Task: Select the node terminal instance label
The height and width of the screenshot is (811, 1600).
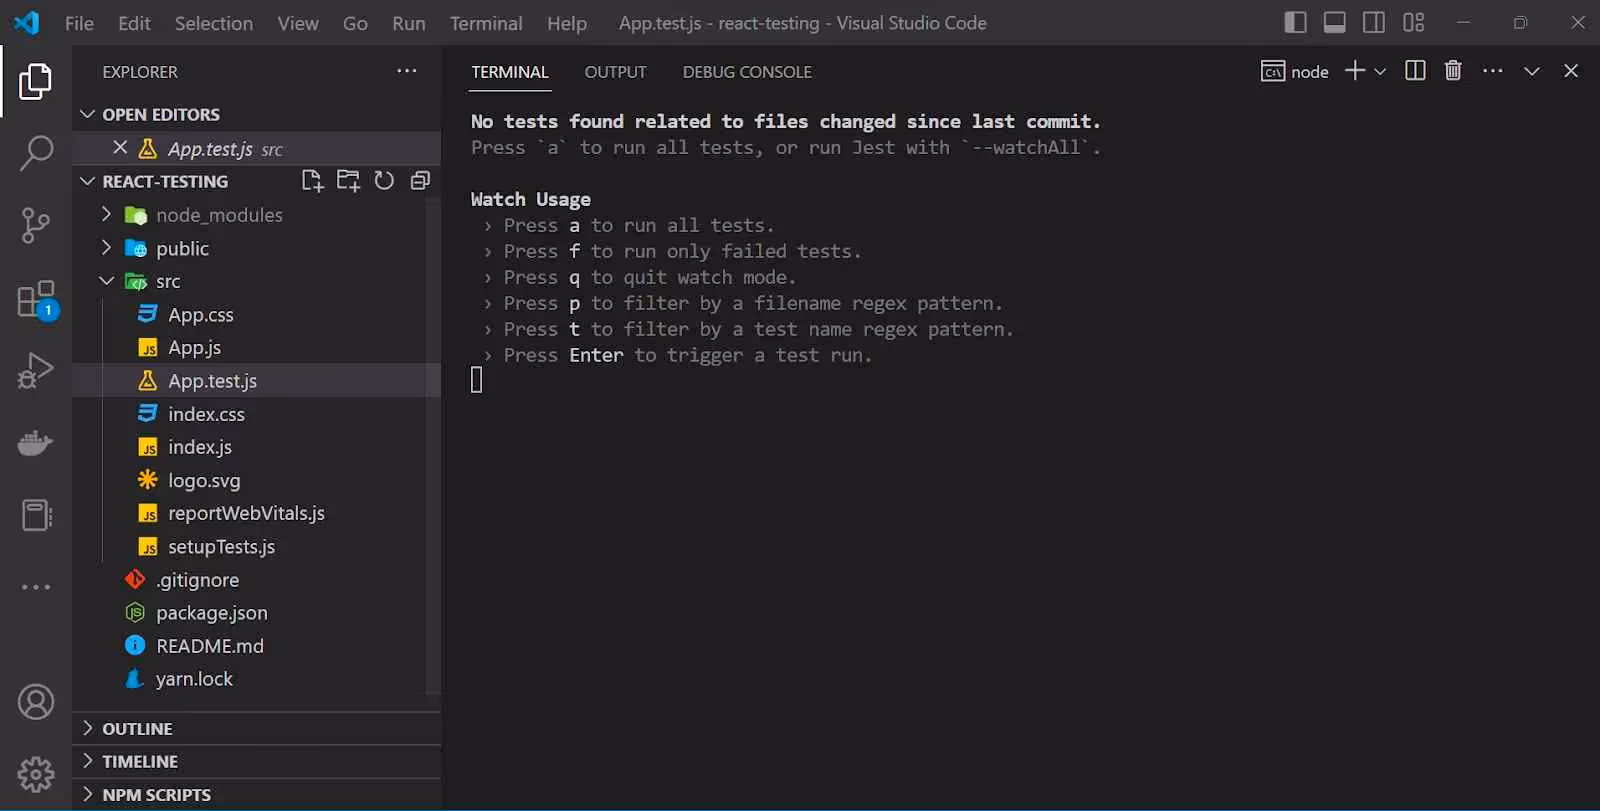Action: (1295, 71)
